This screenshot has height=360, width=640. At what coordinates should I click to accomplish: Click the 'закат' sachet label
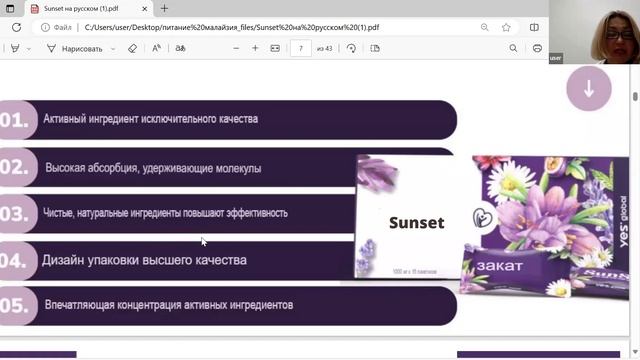(x=500, y=266)
